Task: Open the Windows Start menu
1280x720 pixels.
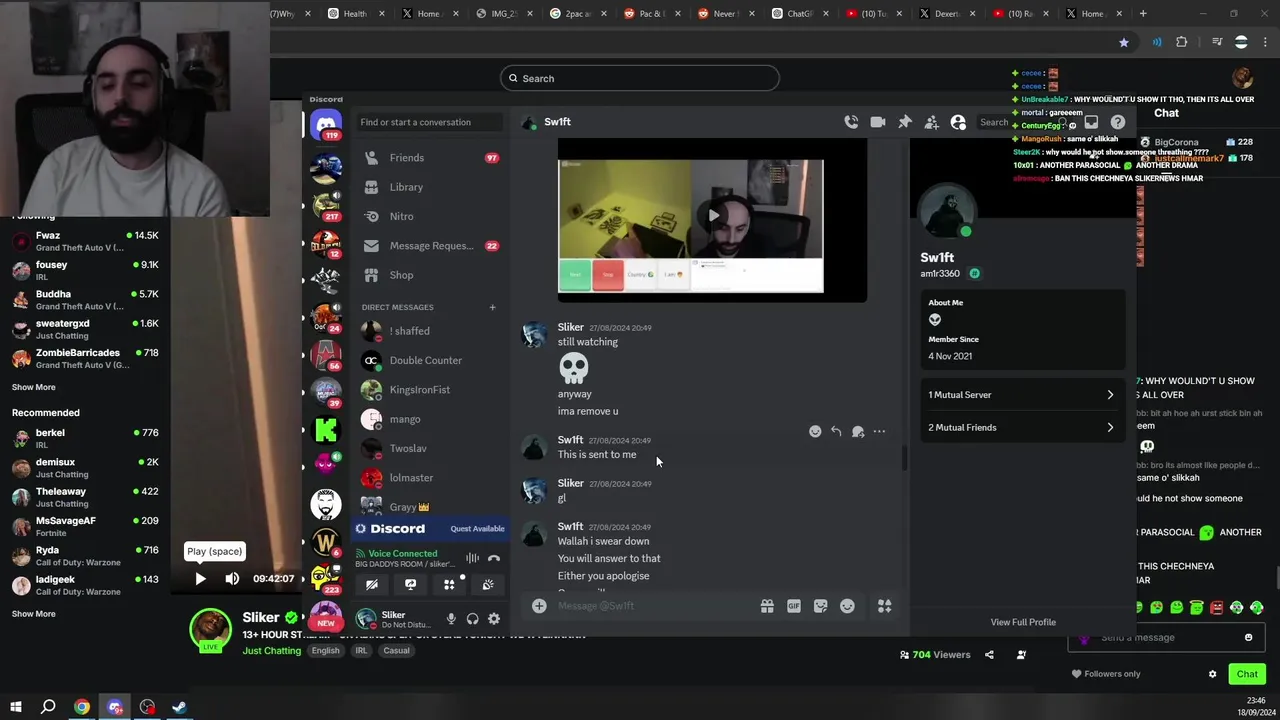Action: pos(16,707)
